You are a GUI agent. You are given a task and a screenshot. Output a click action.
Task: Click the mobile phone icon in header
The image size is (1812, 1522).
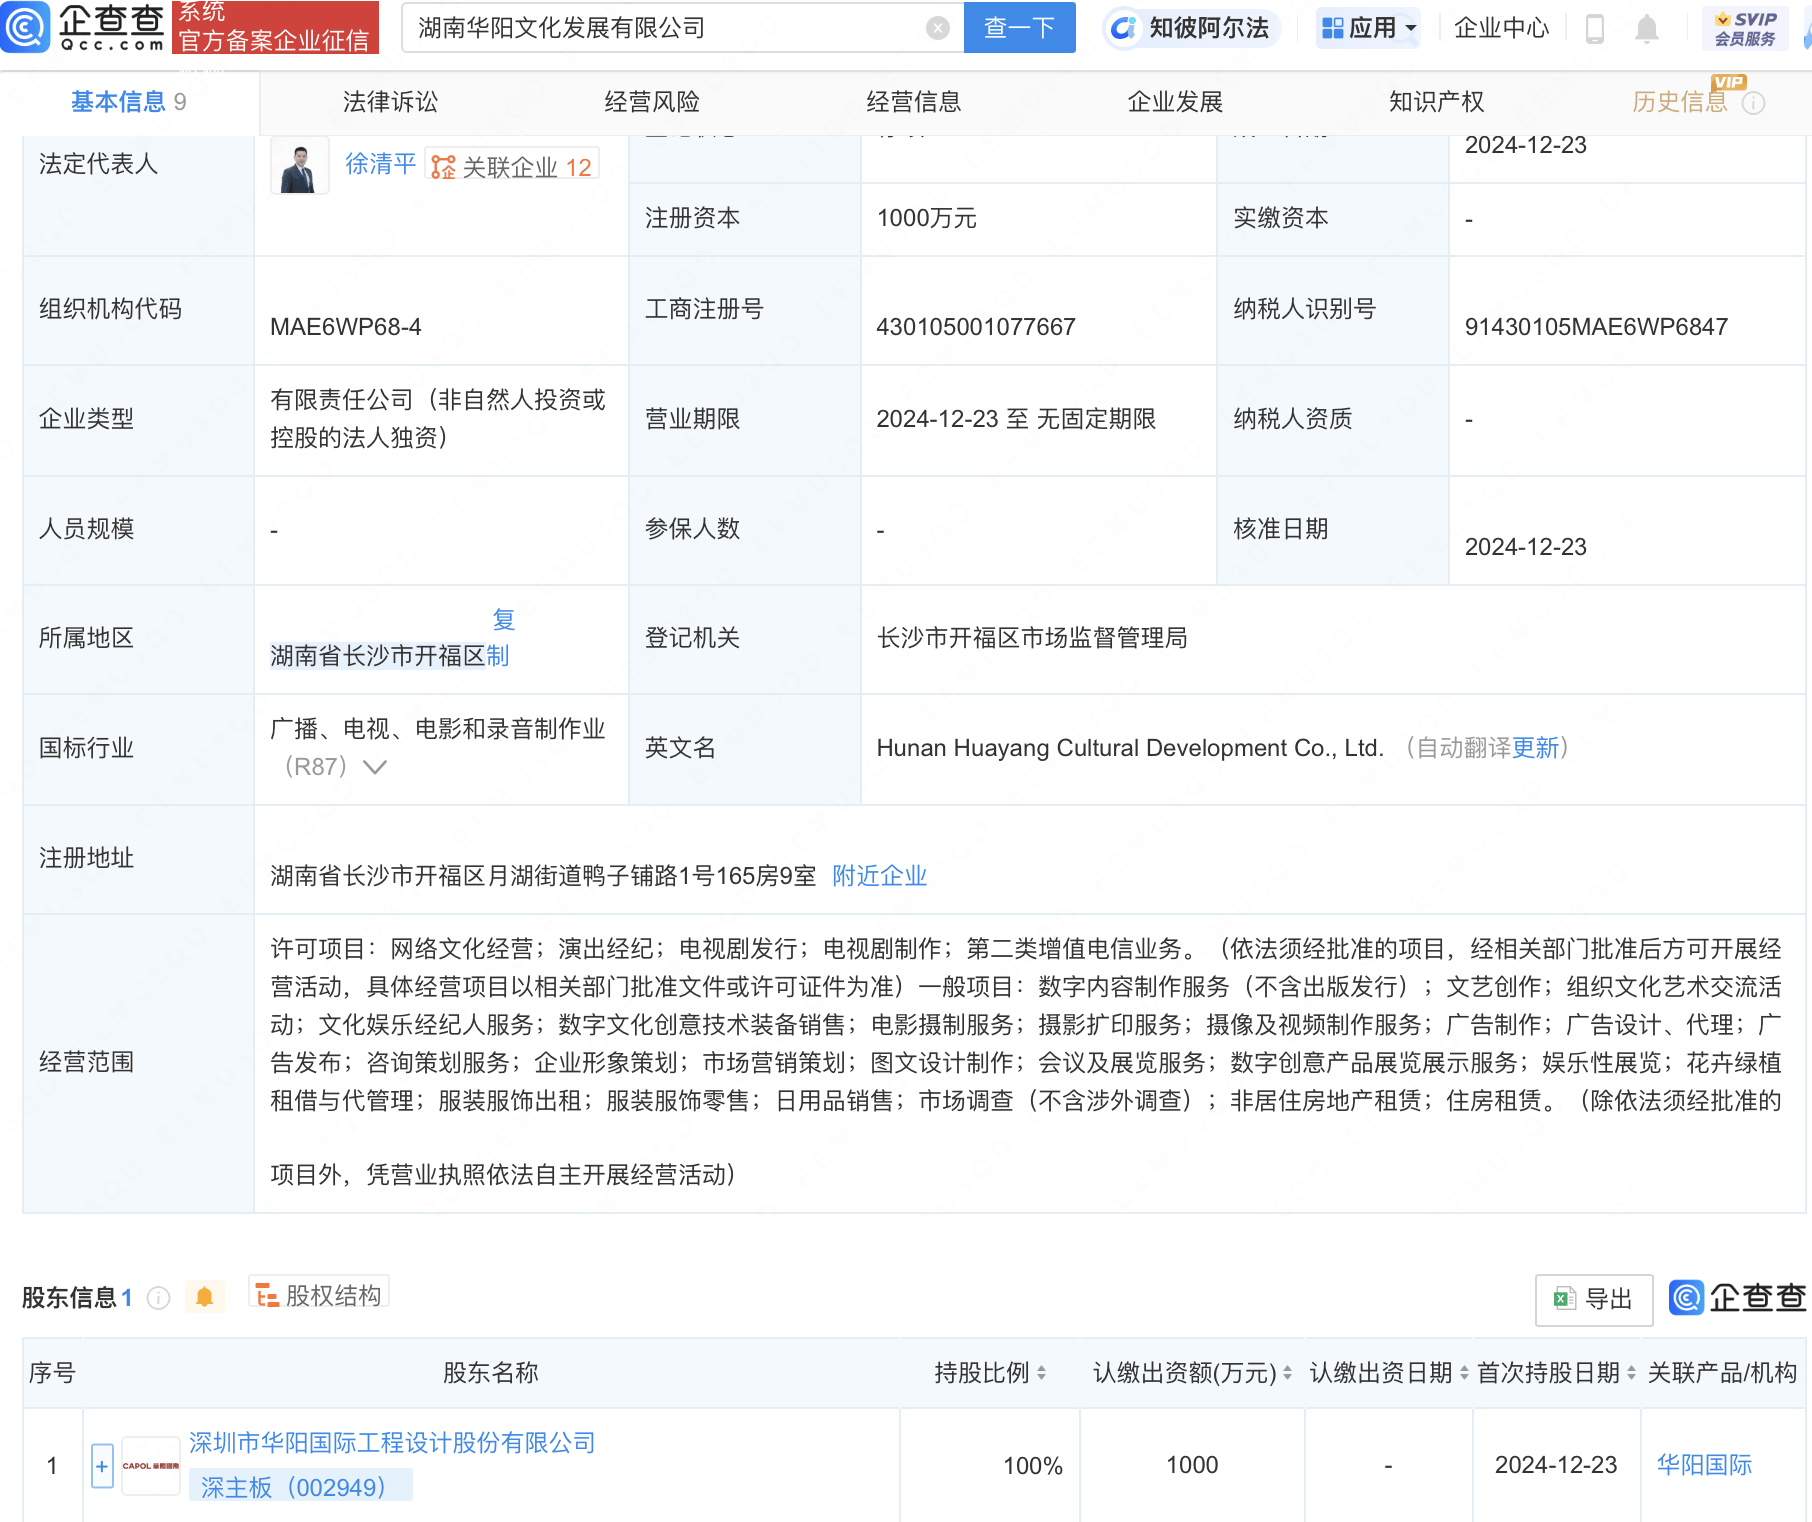pos(1595,29)
